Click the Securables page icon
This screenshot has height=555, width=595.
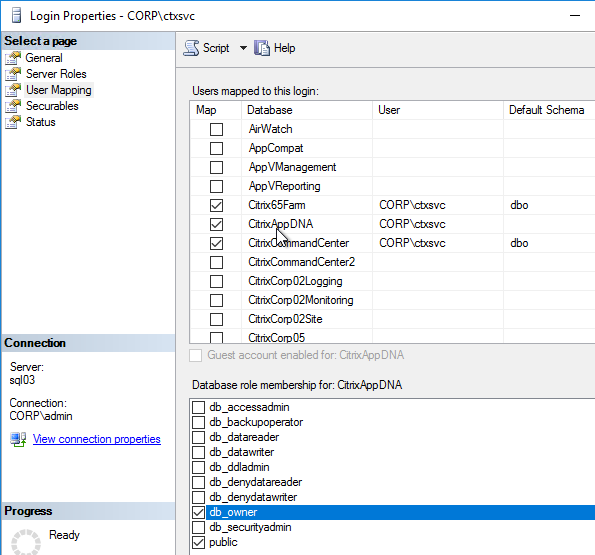pos(13,106)
